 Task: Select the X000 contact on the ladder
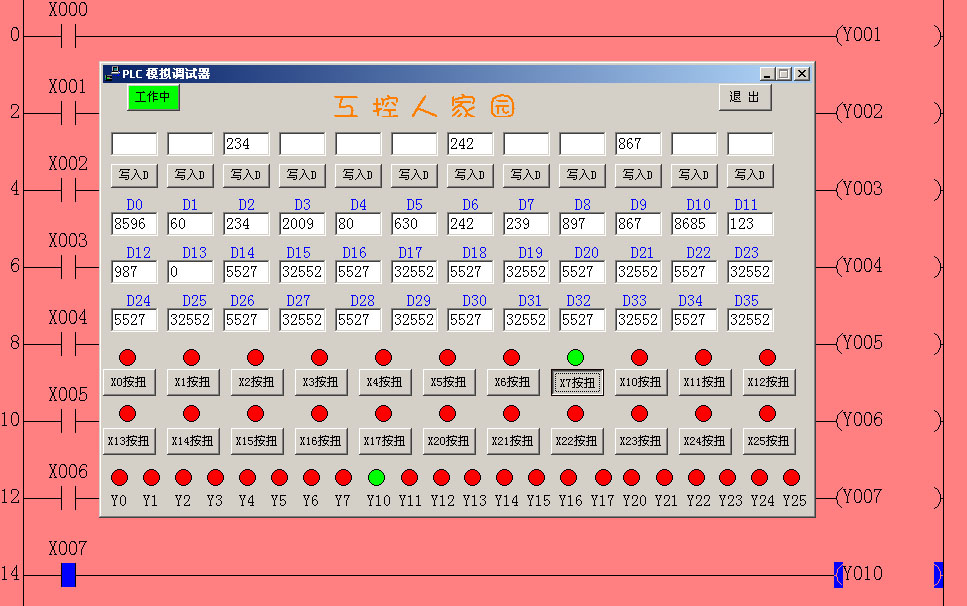tap(69, 36)
